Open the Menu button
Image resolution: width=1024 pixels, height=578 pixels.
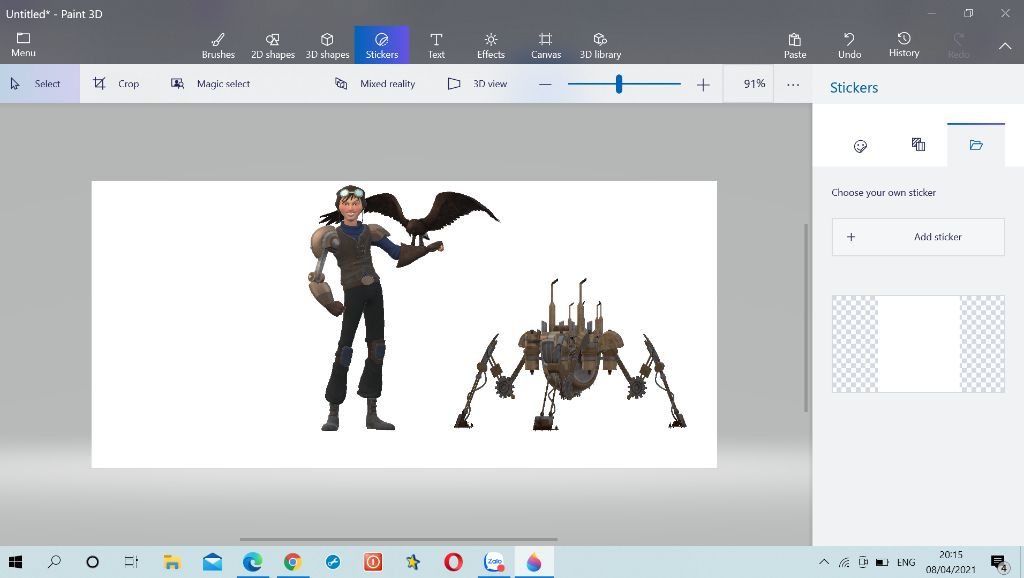pos(24,44)
